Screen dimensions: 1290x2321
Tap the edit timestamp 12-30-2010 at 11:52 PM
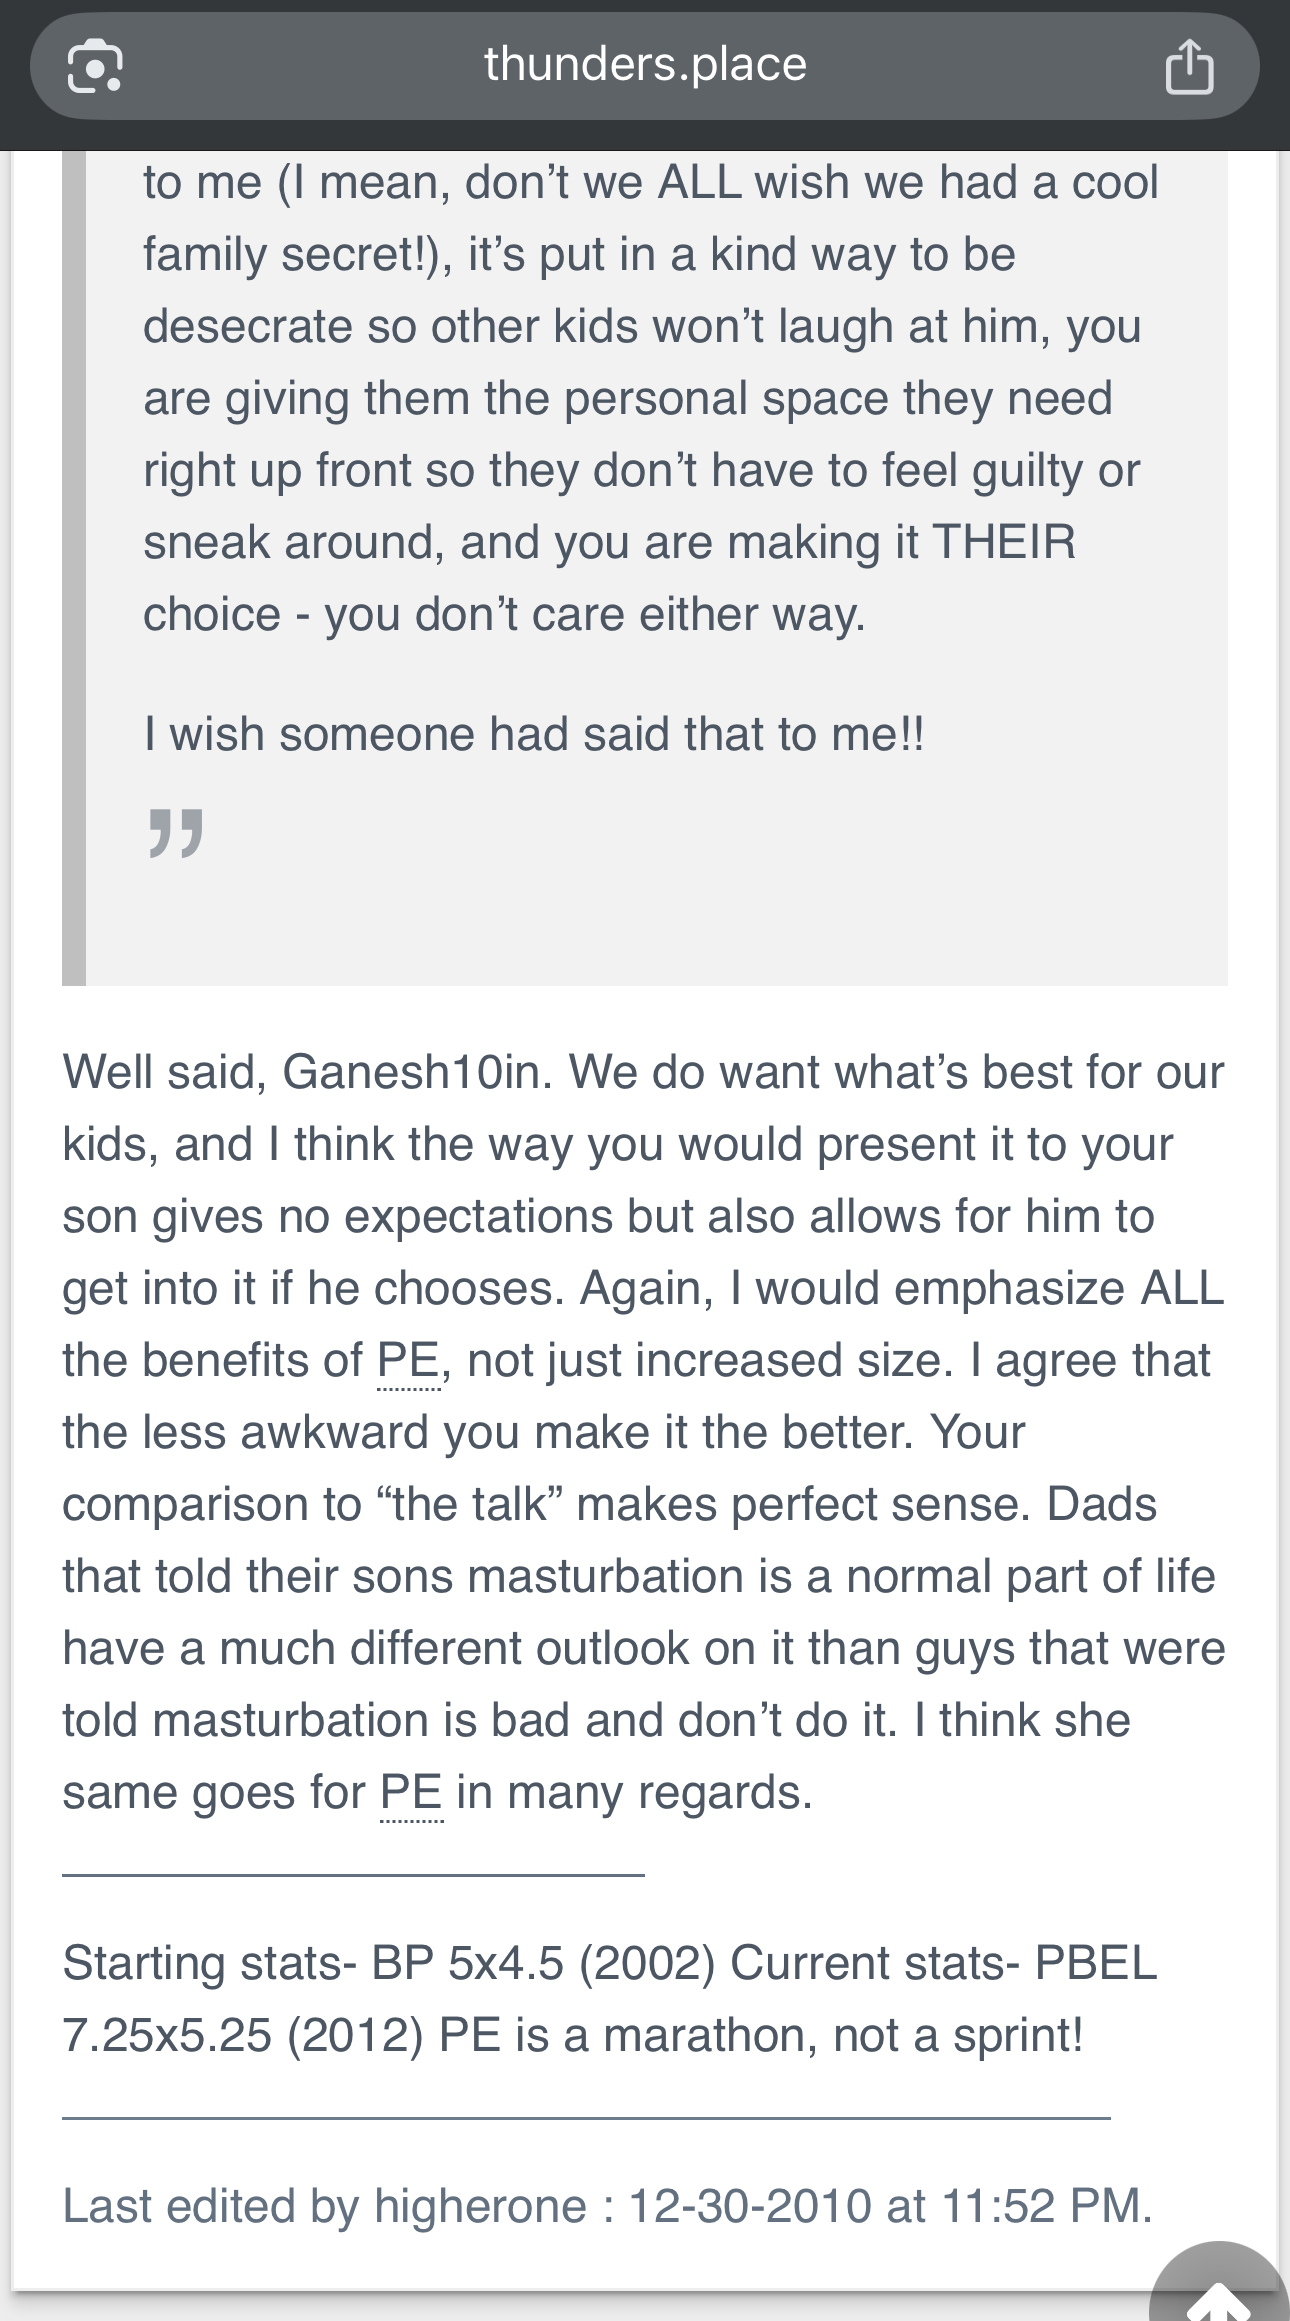[x=890, y=2206]
